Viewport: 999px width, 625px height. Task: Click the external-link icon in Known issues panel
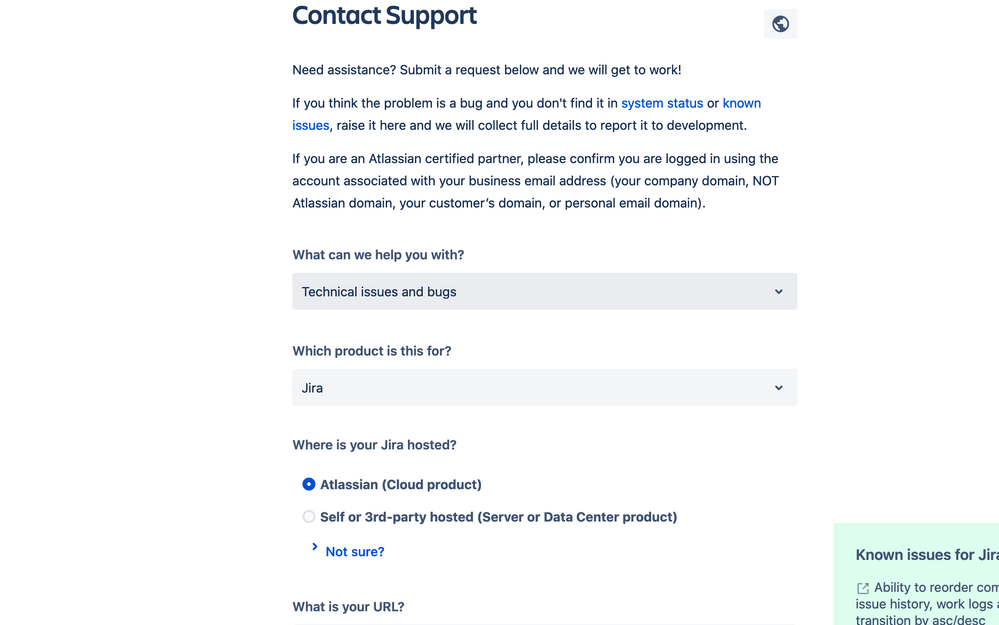tap(863, 588)
